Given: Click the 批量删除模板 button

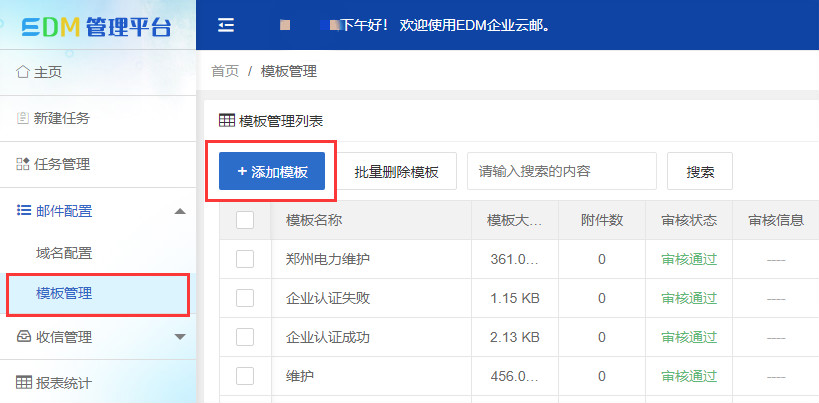Looking at the screenshot, I should [x=396, y=172].
